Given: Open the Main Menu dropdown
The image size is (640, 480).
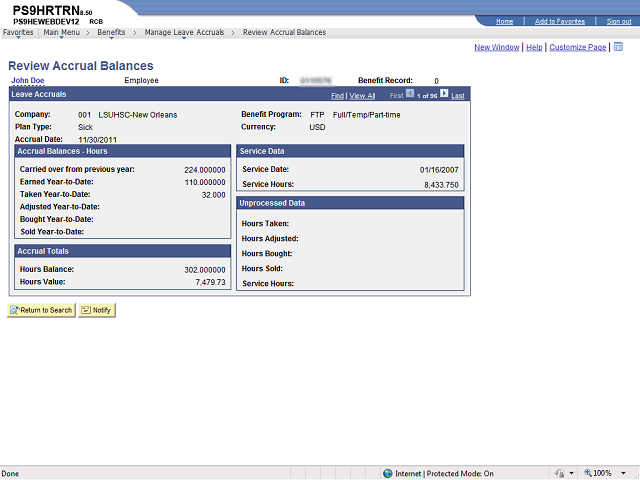Looking at the screenshot, I should (62, 32).
